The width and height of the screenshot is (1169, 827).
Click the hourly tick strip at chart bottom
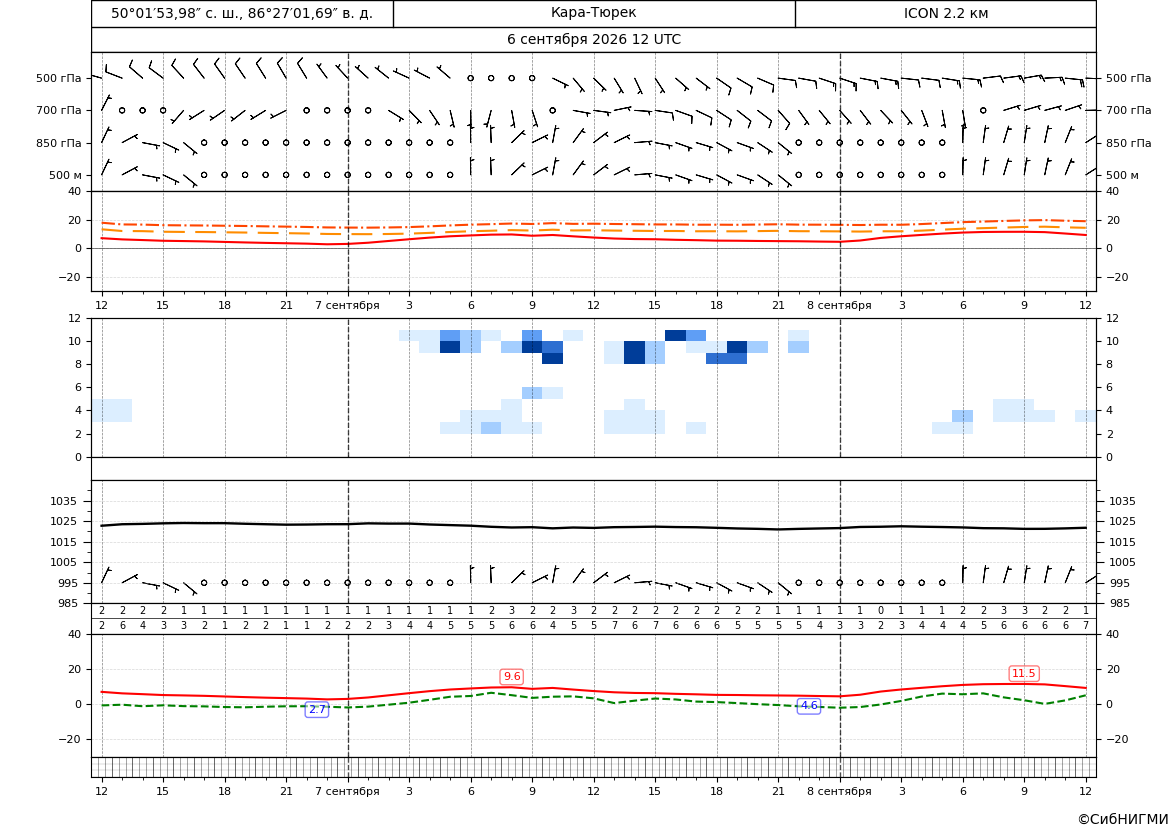tap(594, 767)
